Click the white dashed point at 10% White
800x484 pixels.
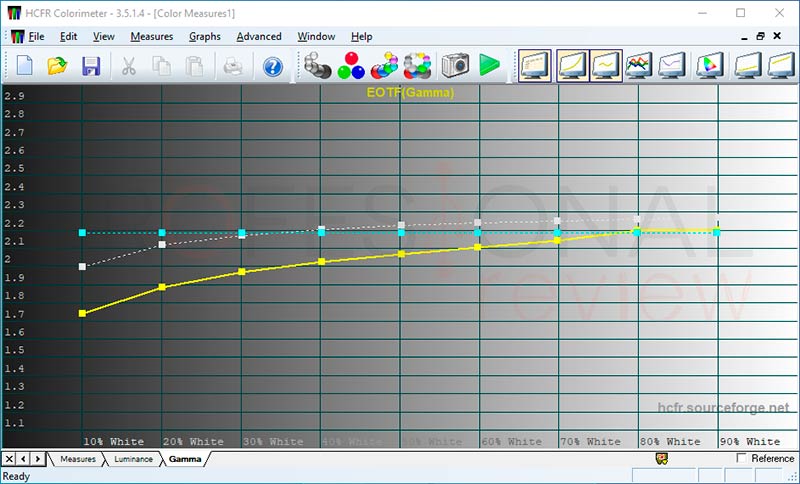click(x=82, y=266)
